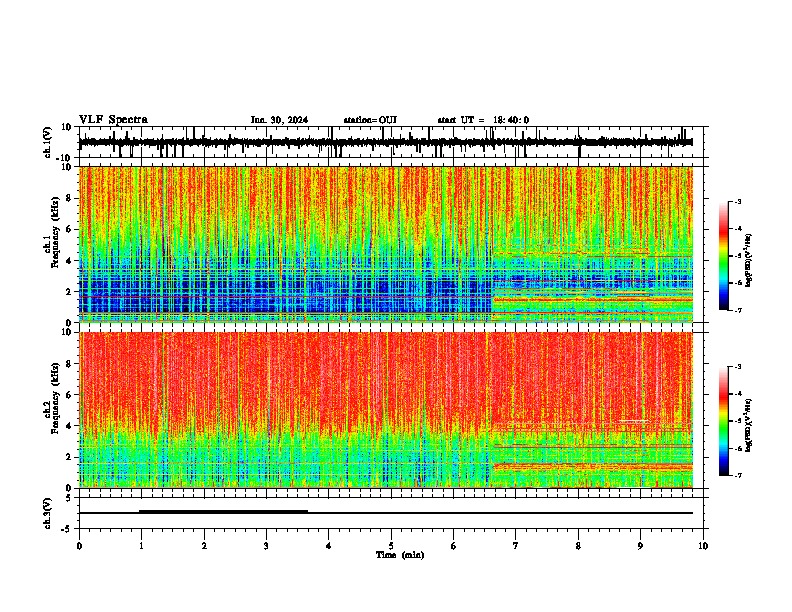Click the 'ch.3(V)' axis label
Image resolution: width=792 pixels, height=612 pixels.
click(x=48, y=513)
